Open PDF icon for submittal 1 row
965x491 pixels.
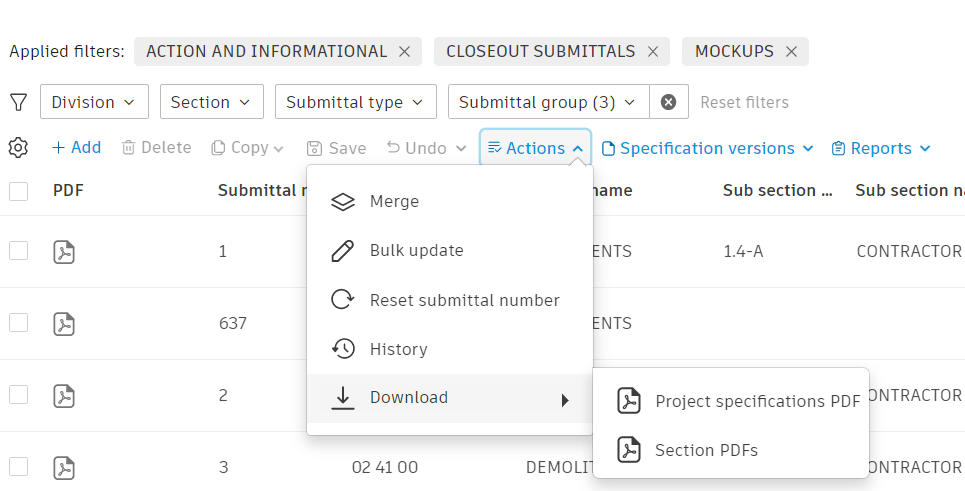pos(64,252)
